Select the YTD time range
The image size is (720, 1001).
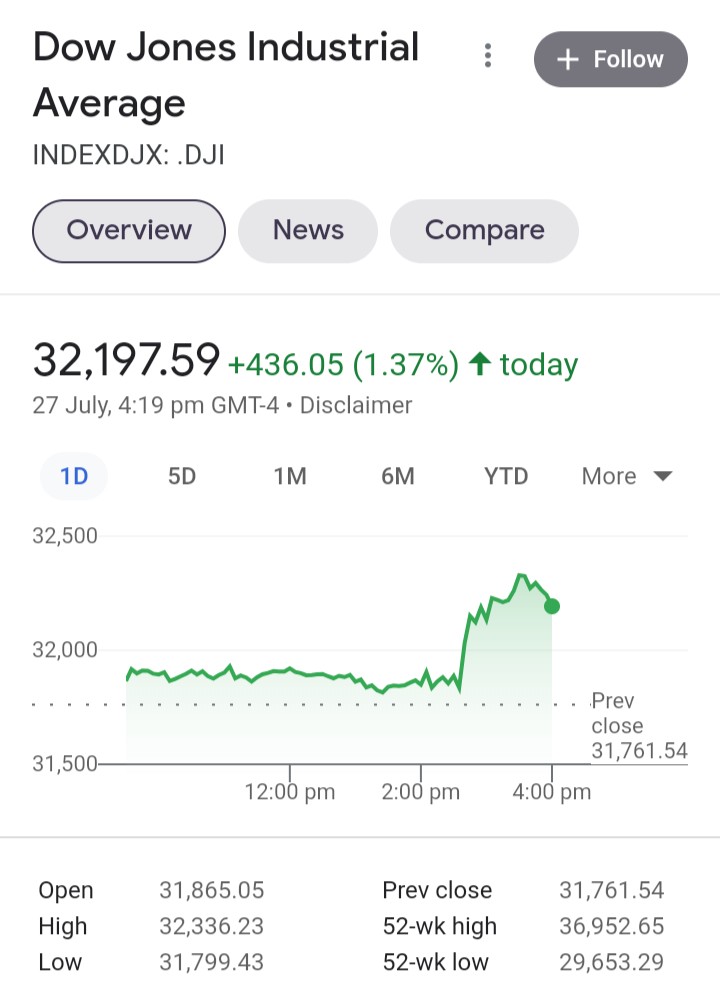click(x=506, y=476)
